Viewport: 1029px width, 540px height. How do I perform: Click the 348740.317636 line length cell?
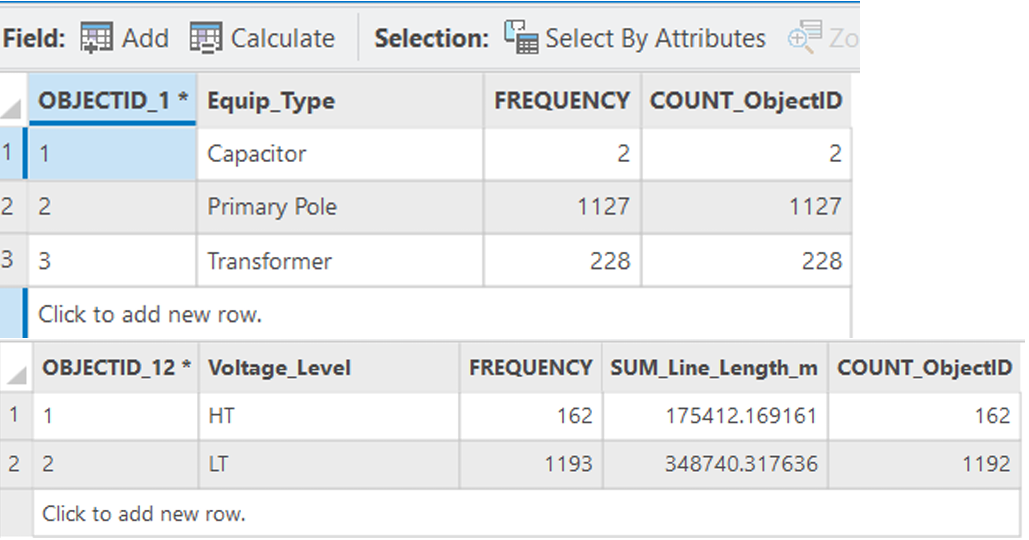pos(715,464)
